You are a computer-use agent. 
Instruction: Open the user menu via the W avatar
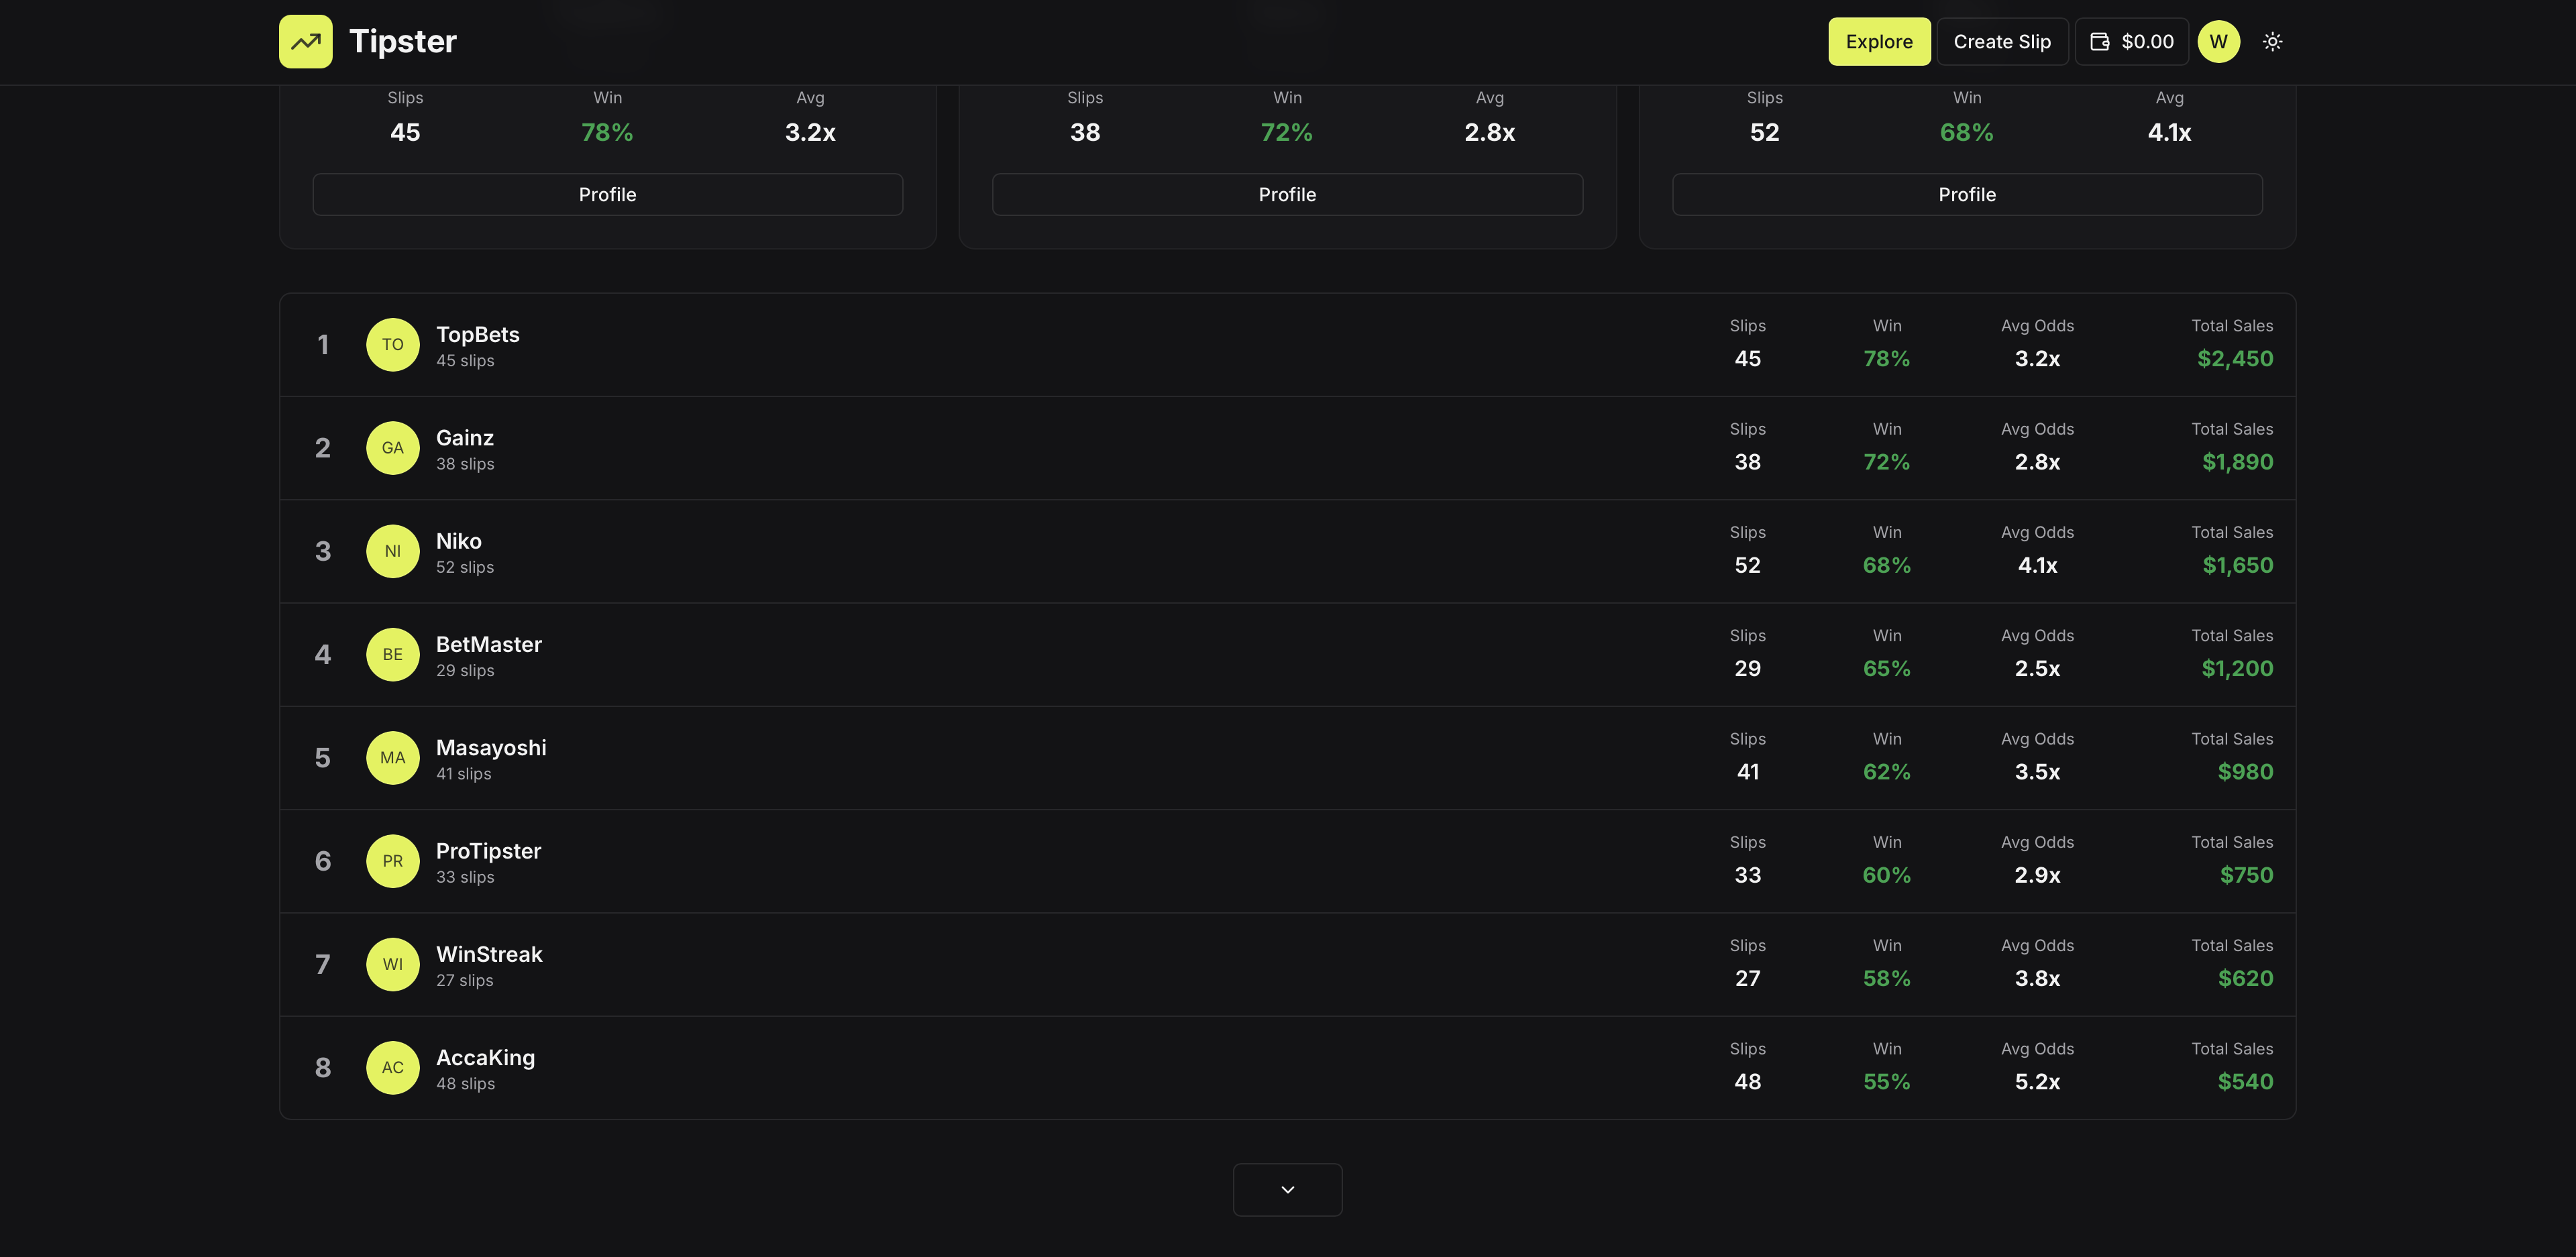(2219, 41)
